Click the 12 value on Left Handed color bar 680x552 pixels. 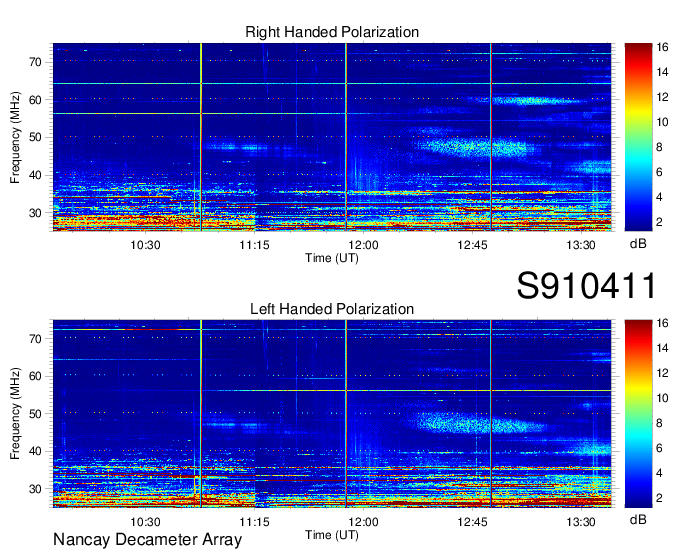point(662,373)
